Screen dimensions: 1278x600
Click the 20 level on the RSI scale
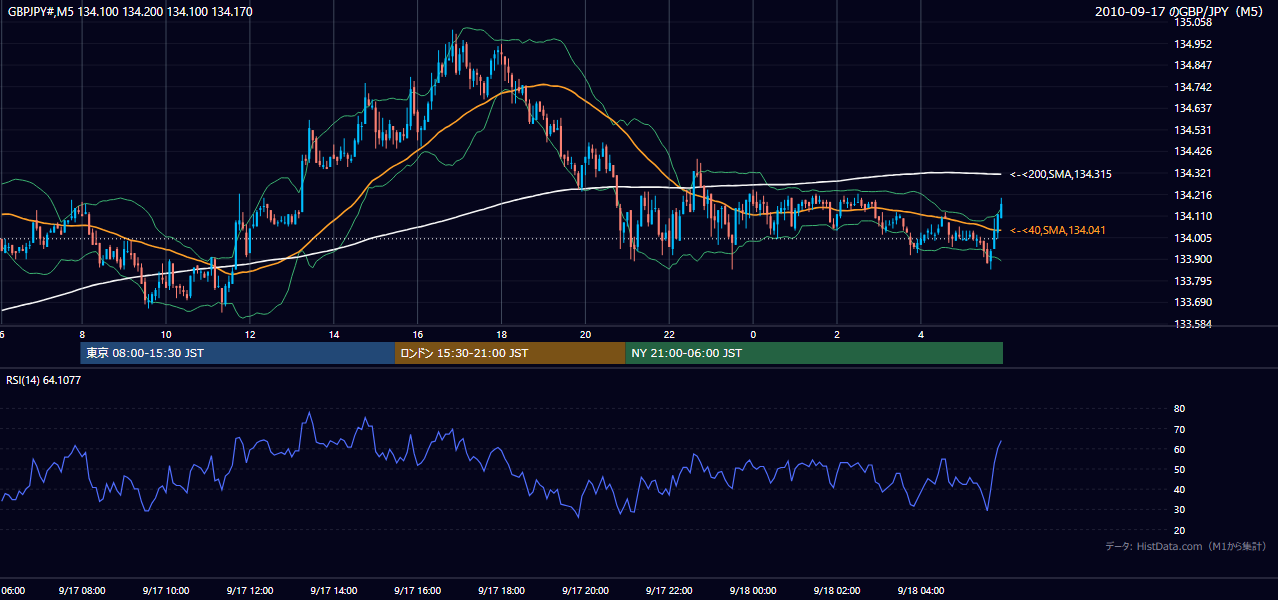(1179, 530)
